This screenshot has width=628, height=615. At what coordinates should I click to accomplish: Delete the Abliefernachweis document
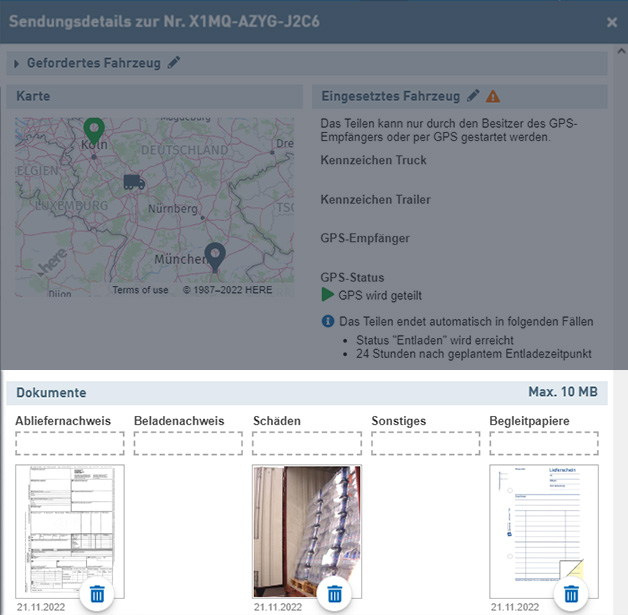point(97,594)
